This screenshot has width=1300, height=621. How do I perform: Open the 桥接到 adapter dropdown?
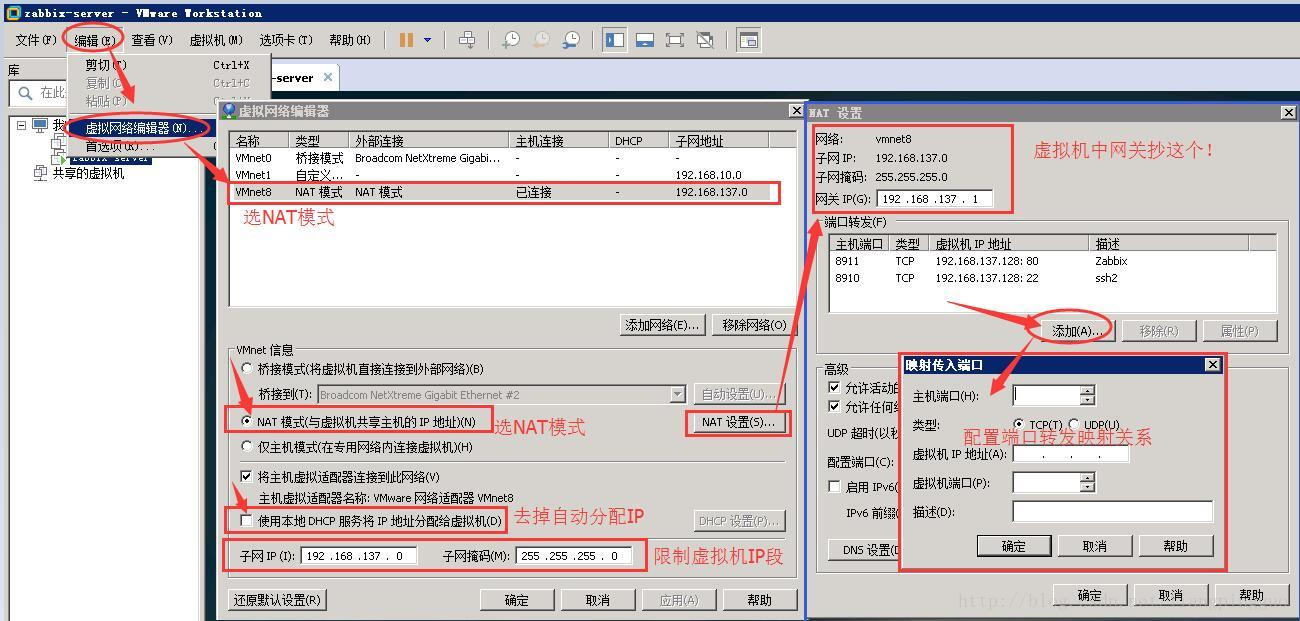pos(678,395)
